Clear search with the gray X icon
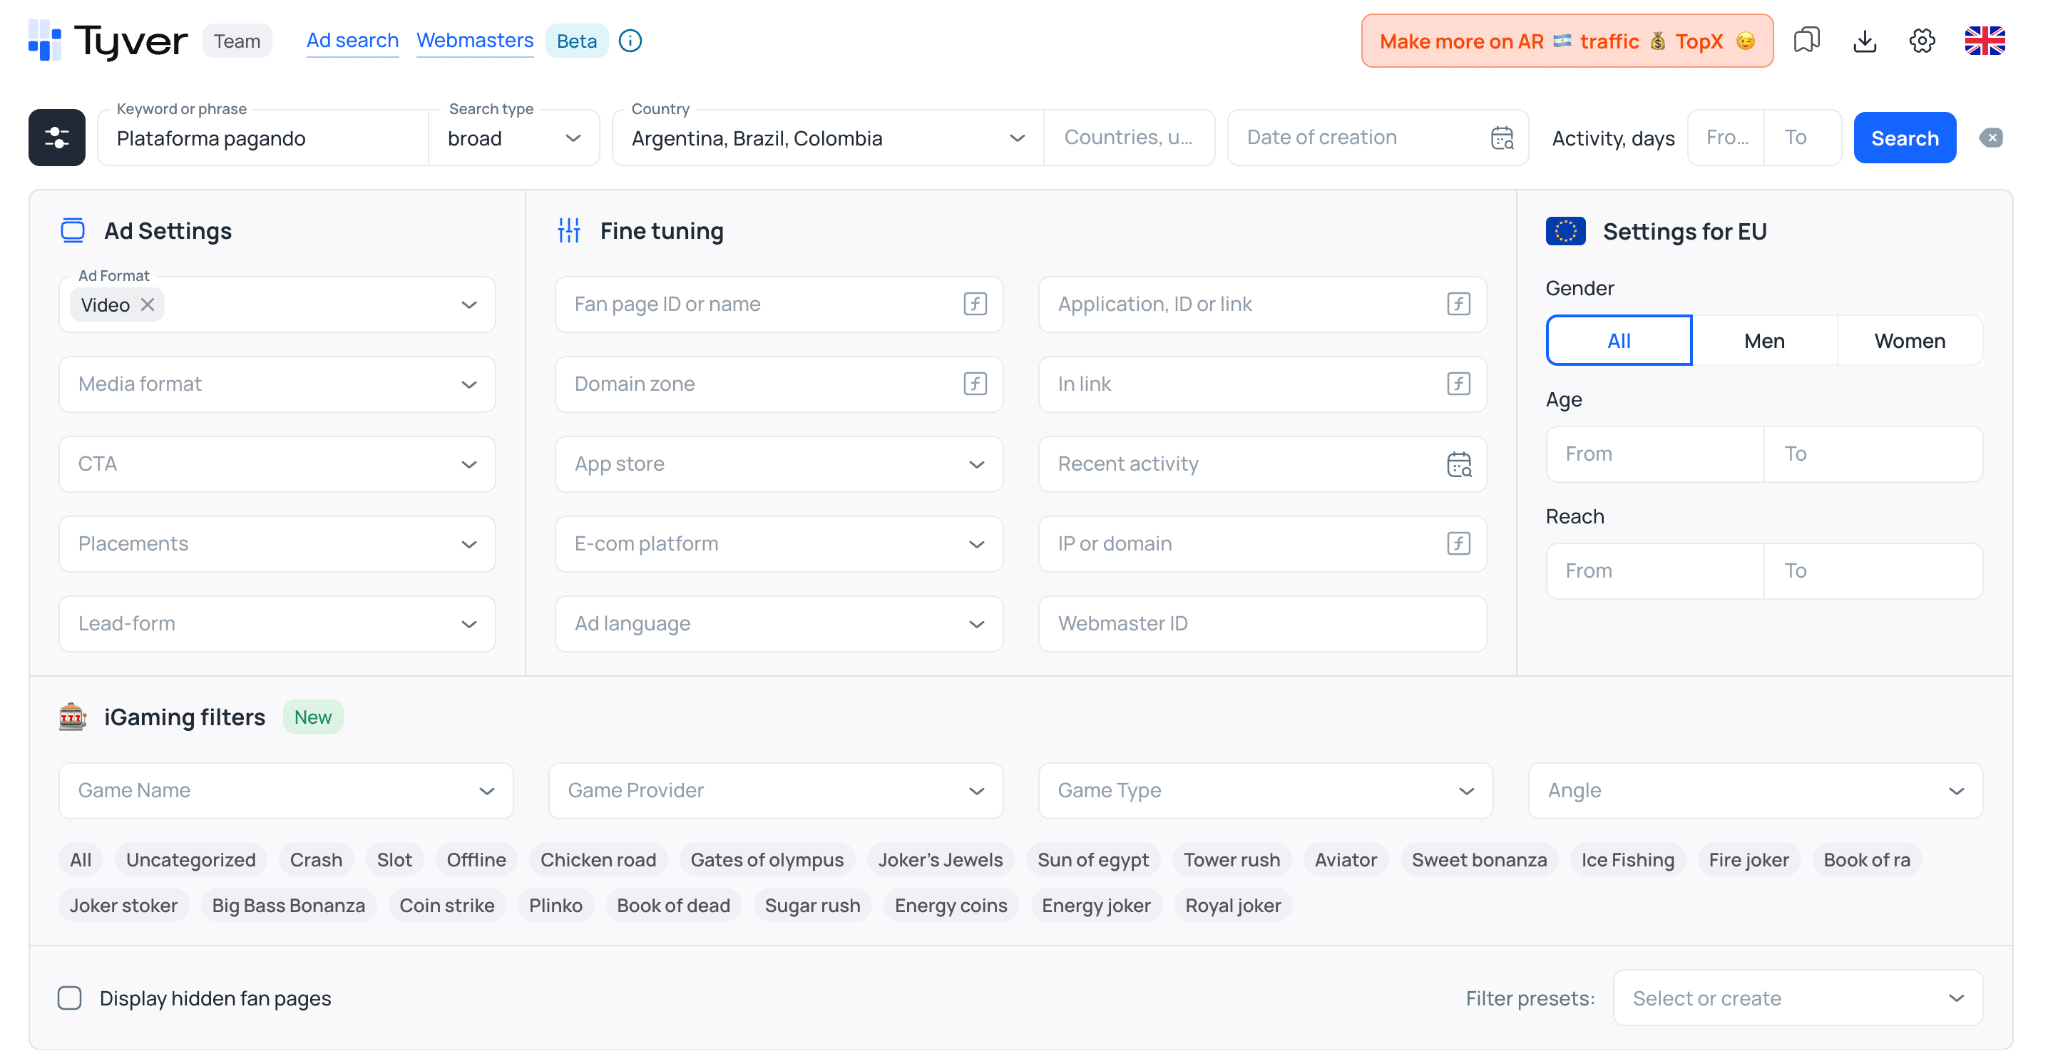Image resolution: width=2048 pixels, height=1050 pixels. tap(1991, 138)
